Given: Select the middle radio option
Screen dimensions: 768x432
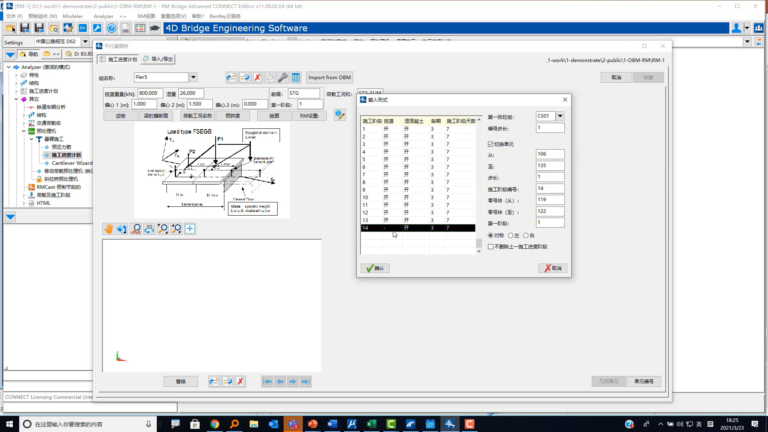Looking at the screenshot, I should click(510, 236).
